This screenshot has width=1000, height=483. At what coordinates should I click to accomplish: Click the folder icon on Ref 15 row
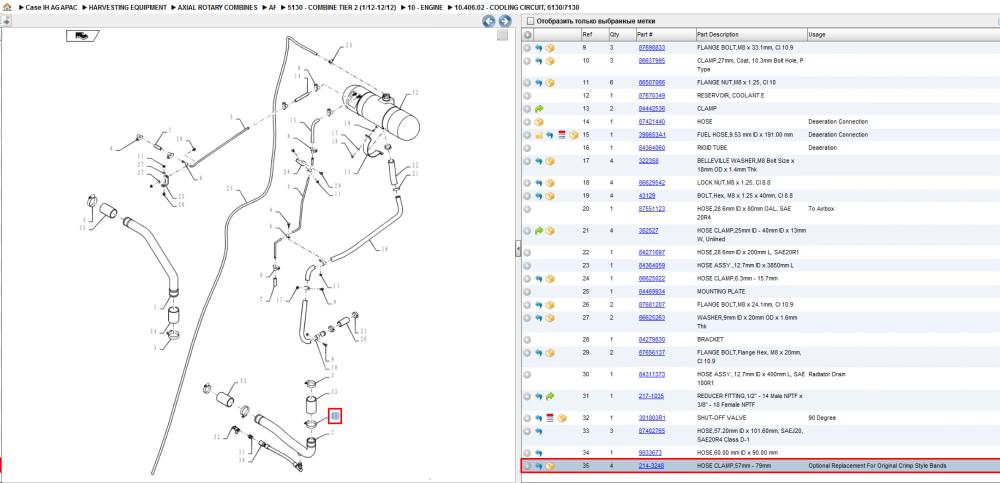538,135
